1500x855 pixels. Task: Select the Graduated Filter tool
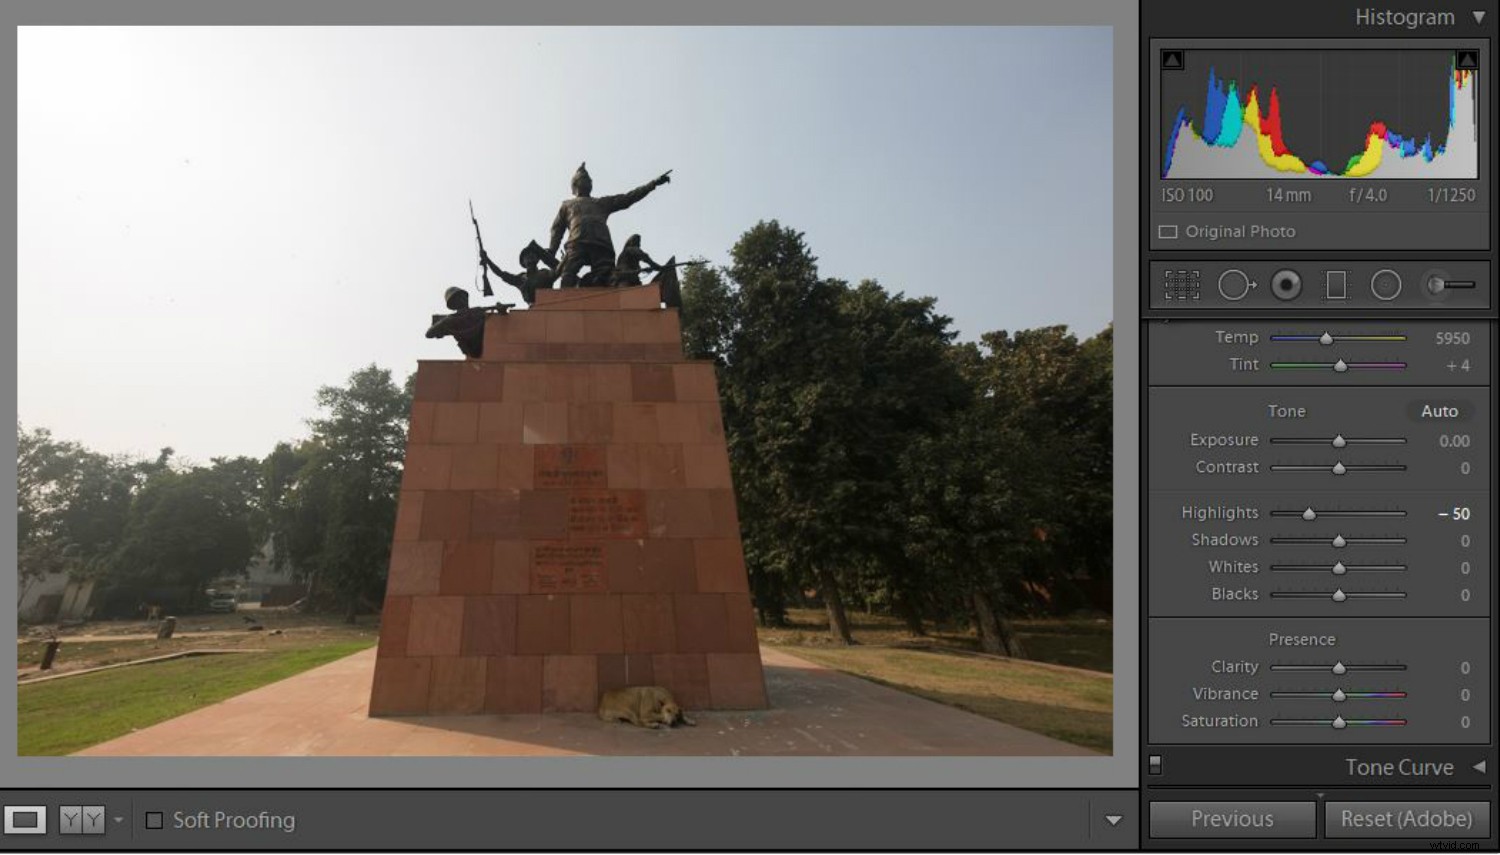tap(1337, 284)
